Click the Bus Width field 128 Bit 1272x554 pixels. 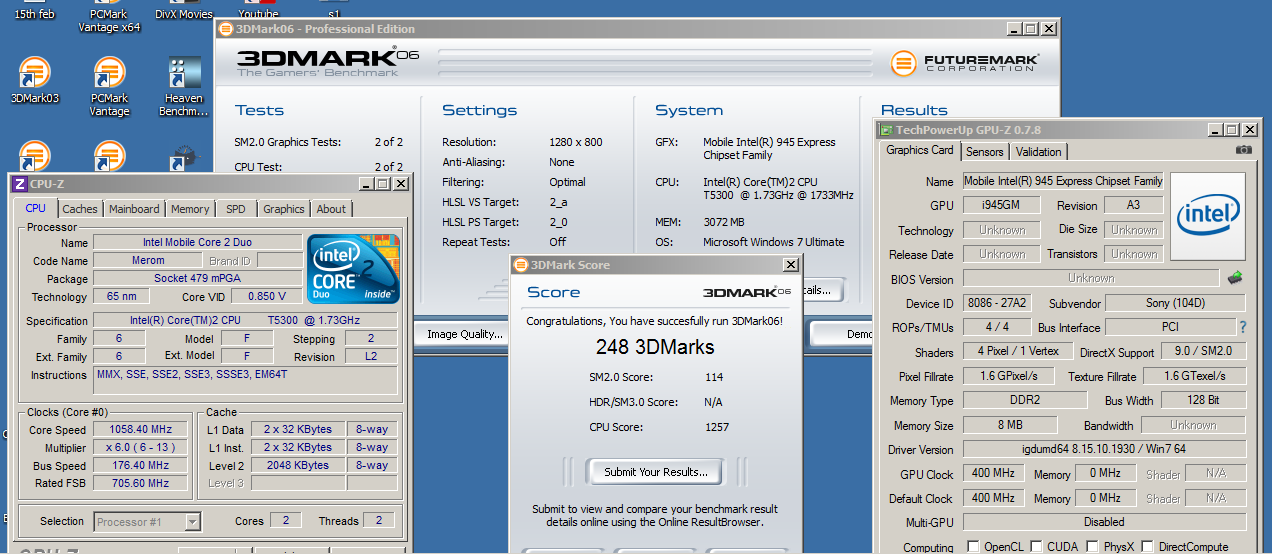pos(1203,401)
